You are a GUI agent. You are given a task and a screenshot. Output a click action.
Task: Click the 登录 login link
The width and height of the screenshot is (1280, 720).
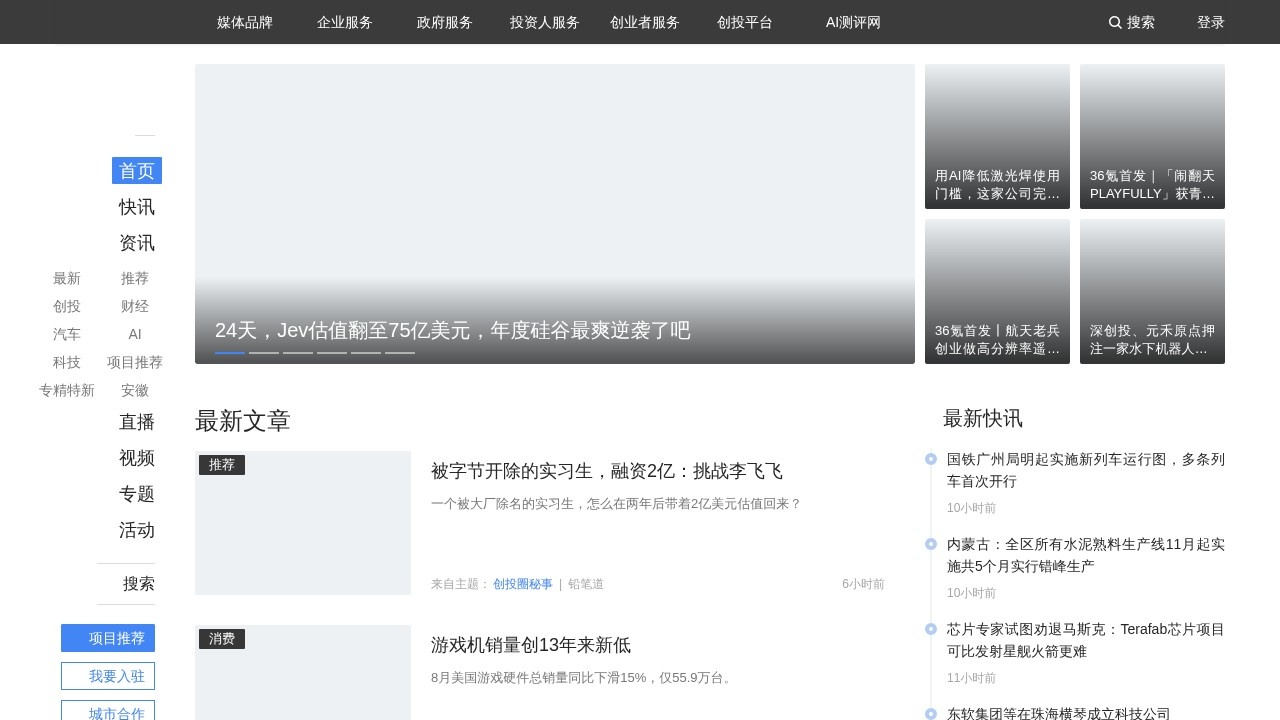[x=1211, y=22]
